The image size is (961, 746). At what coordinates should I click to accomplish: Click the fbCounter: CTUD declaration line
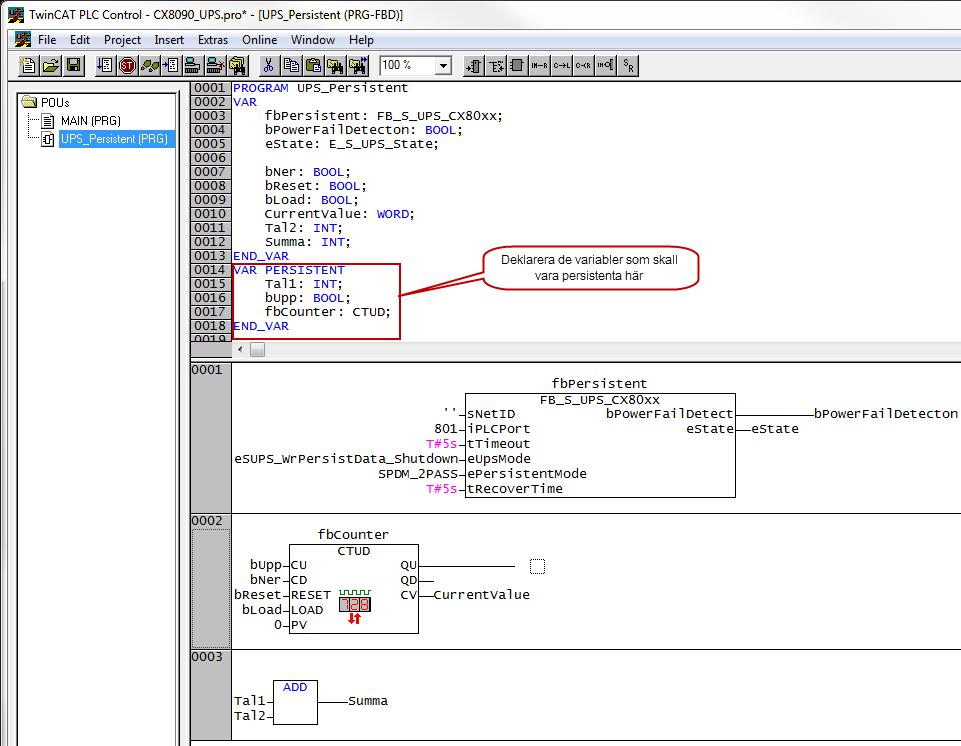click(x=327, y=312)
